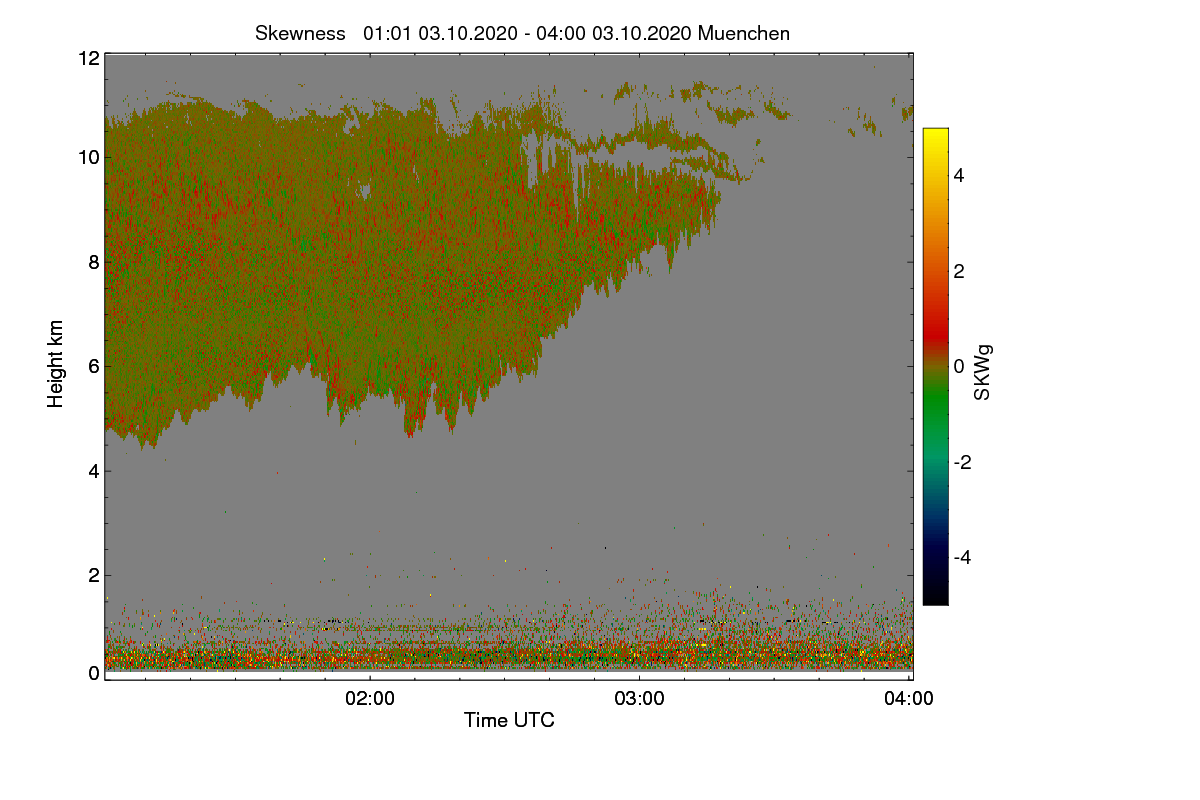Click the 02:00 time tick label
This screenshot has height=800, width=1200.
tap(370, 699)
